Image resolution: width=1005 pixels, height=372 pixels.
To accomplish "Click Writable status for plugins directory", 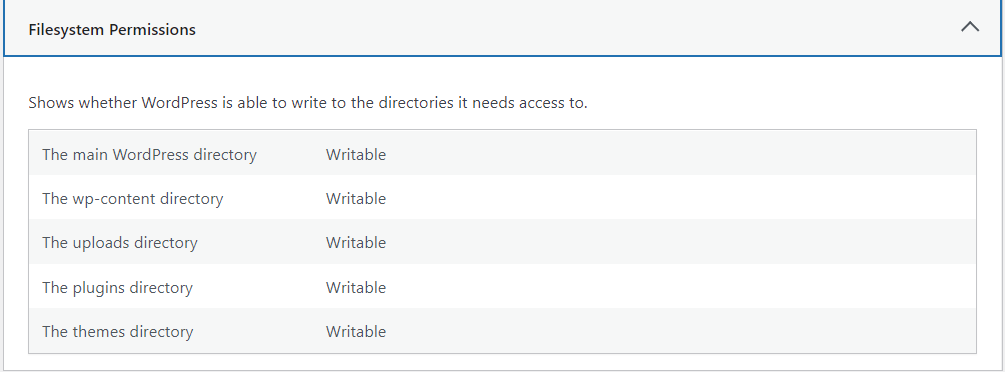I will 356,287.
